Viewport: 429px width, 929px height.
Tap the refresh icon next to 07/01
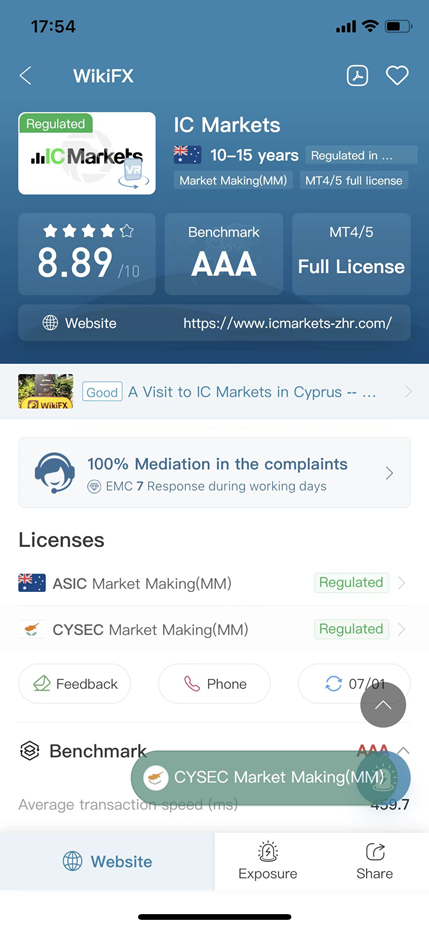point(334,684)
